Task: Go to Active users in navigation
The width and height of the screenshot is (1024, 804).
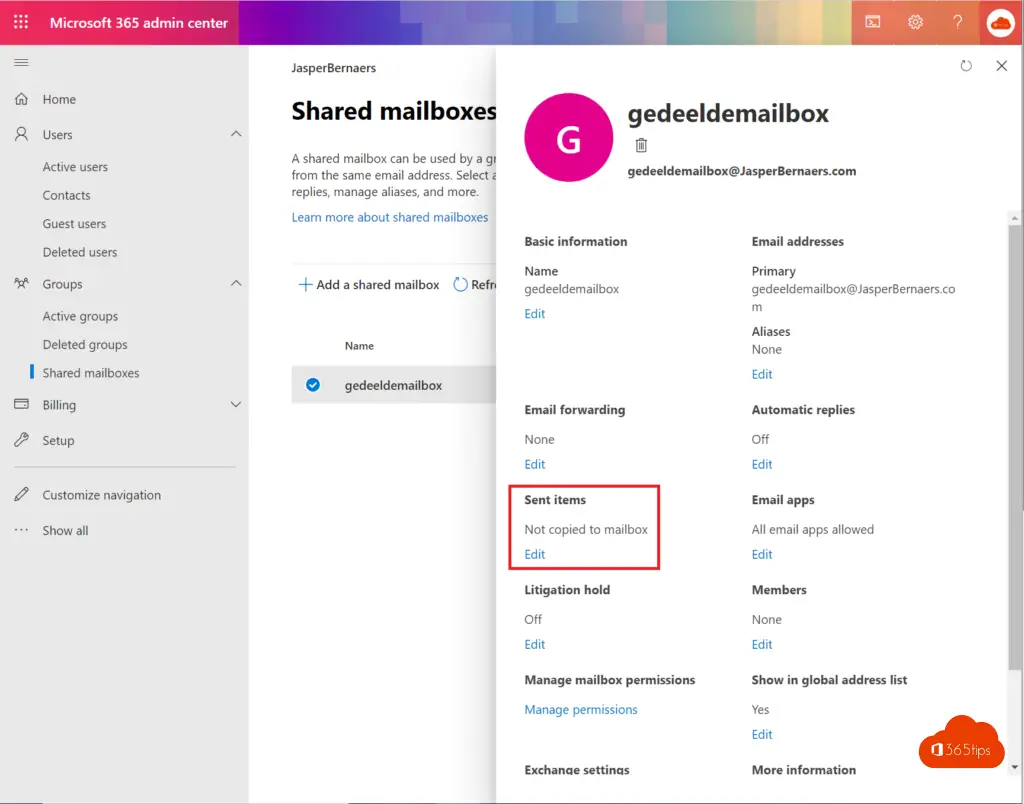Action: [x=75, y=167]
